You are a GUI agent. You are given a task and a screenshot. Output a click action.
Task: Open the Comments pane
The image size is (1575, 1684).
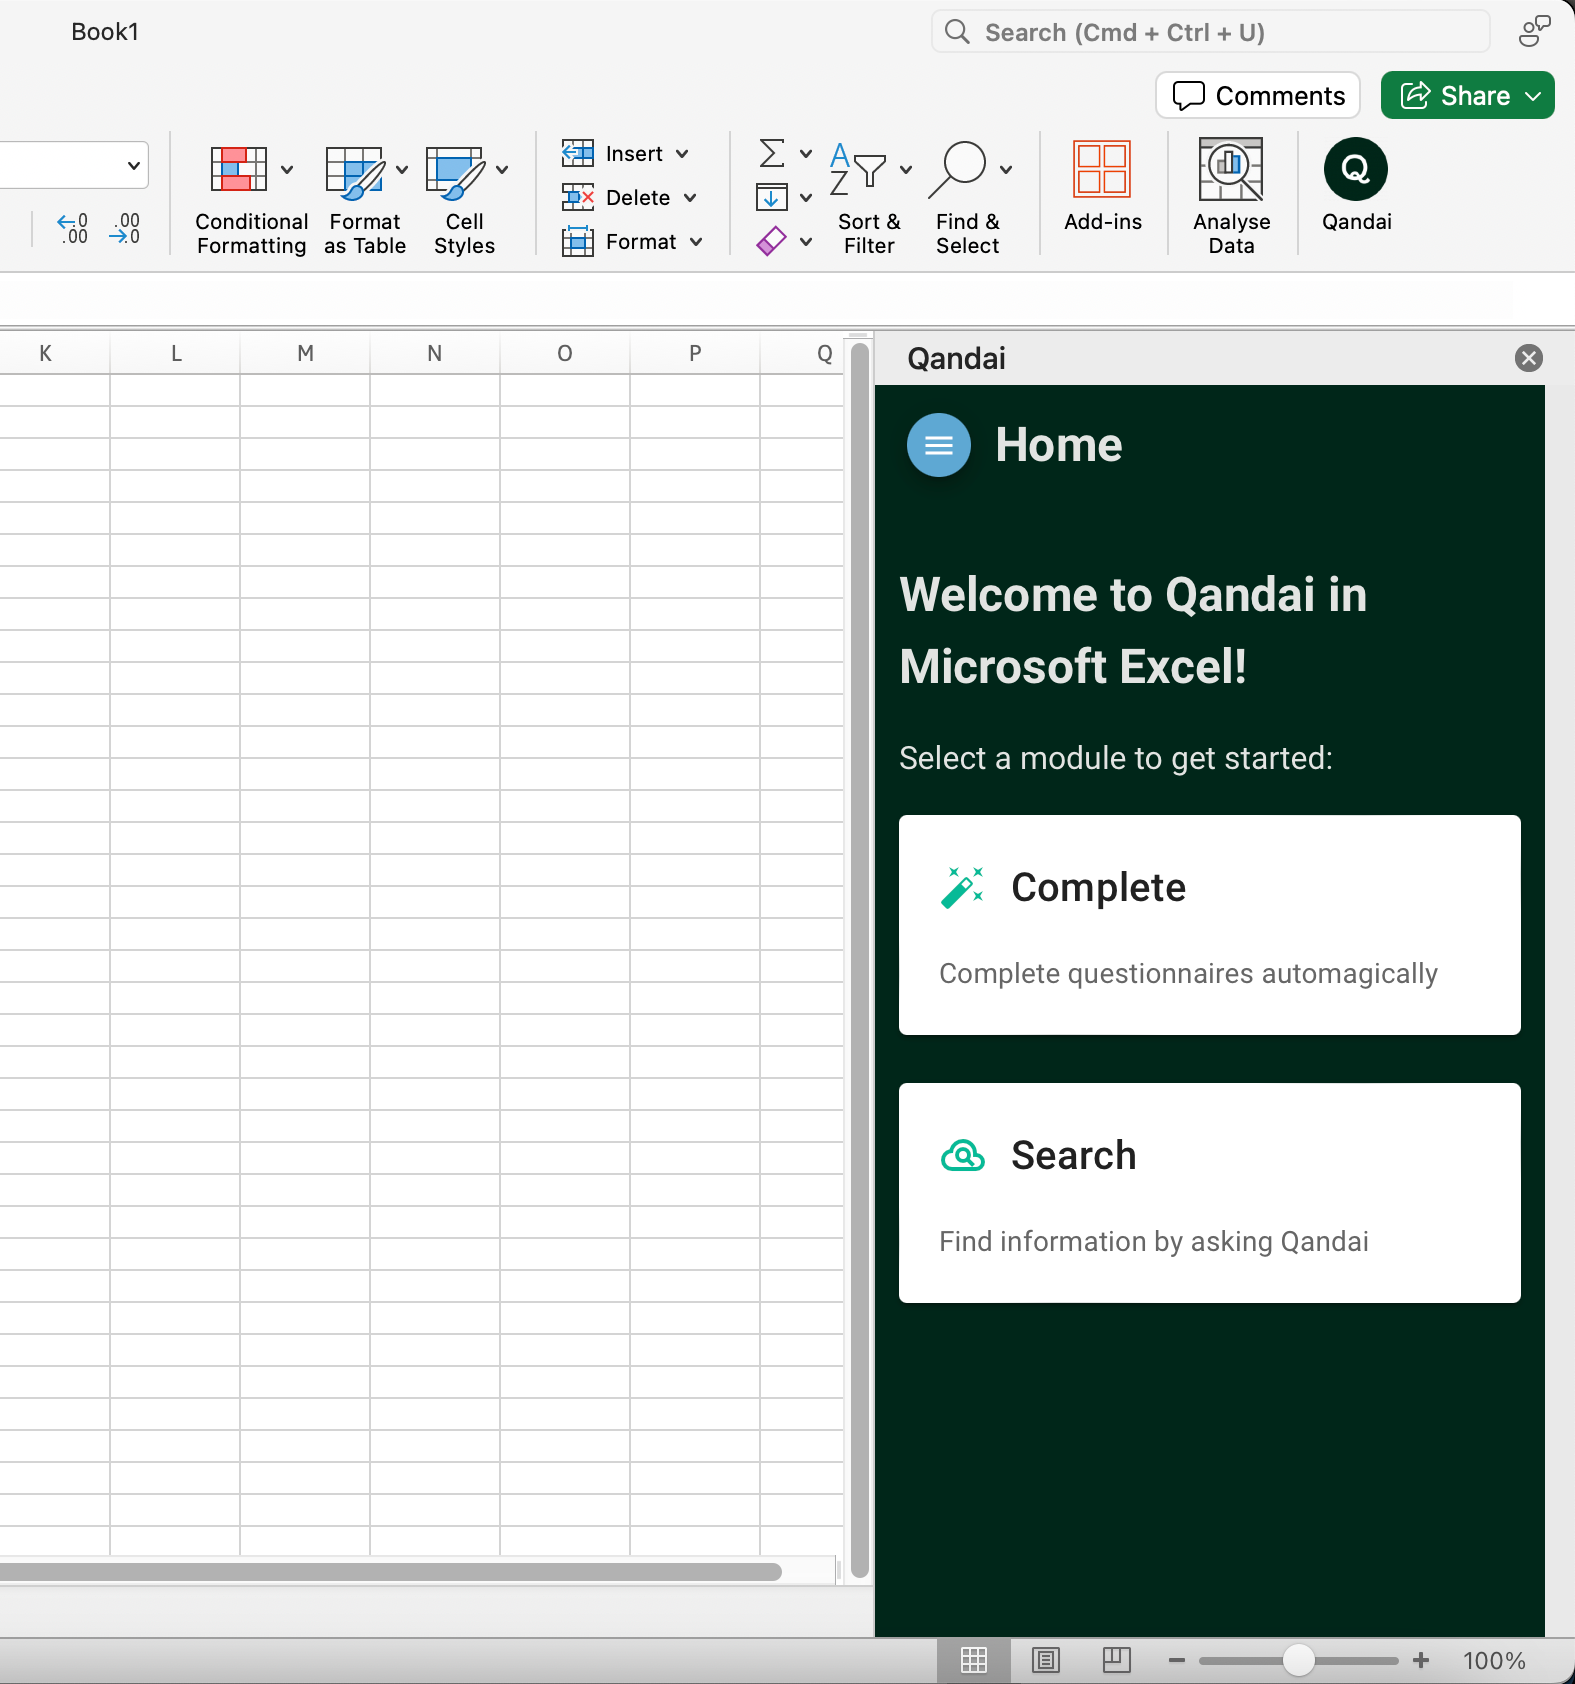1258,96
